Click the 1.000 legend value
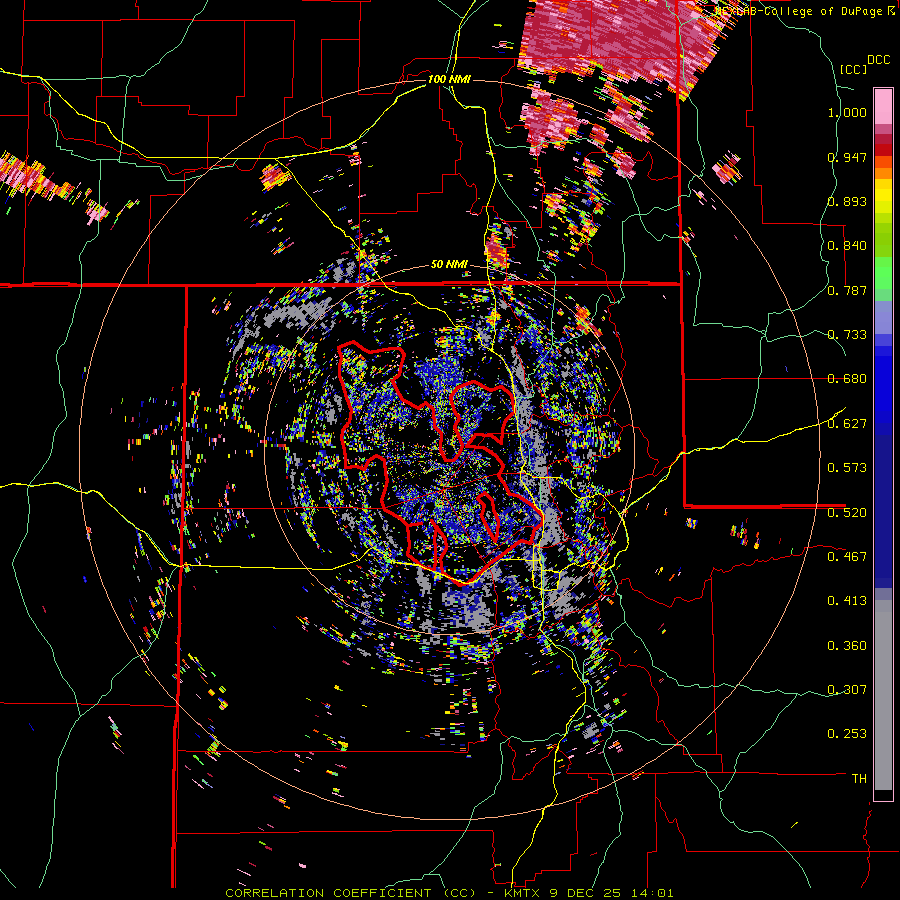 (x=847, y=112)
